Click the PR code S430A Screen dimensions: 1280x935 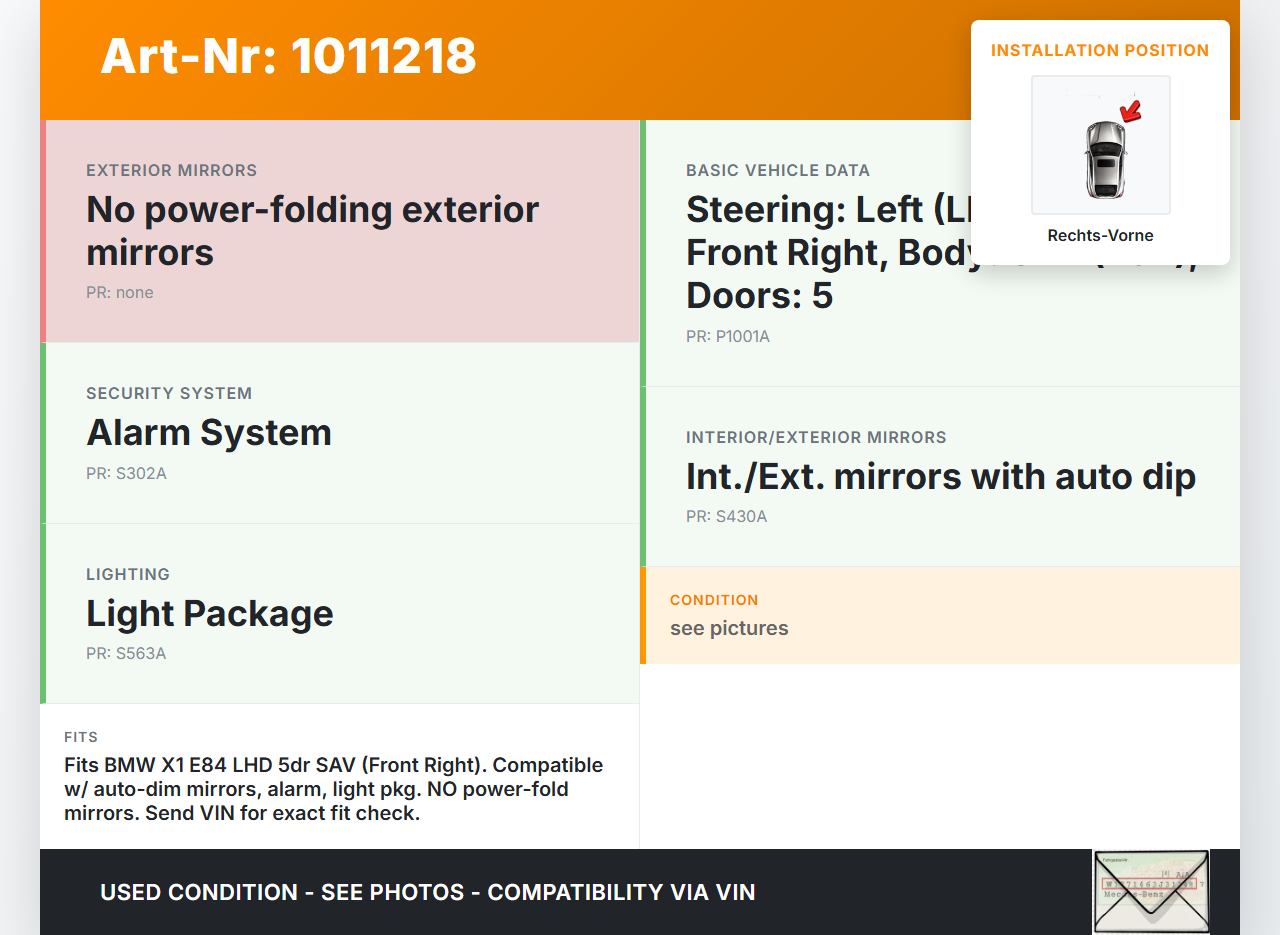coord(726,517)
